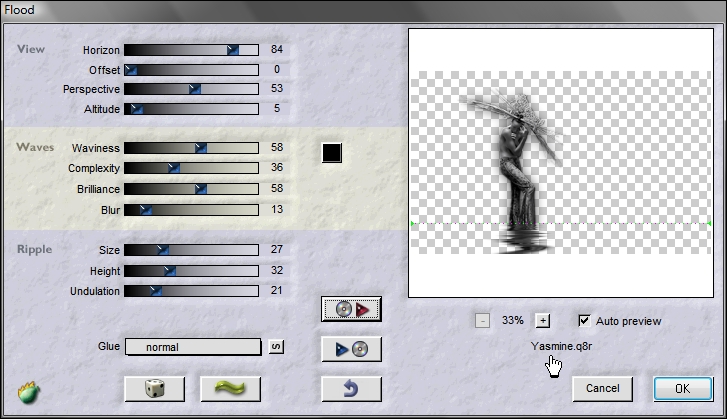Viewport: 727px width, 419px height.
Task: Randomize settings with the dice button
Action: pyautogui.click(x=154, y=388)
